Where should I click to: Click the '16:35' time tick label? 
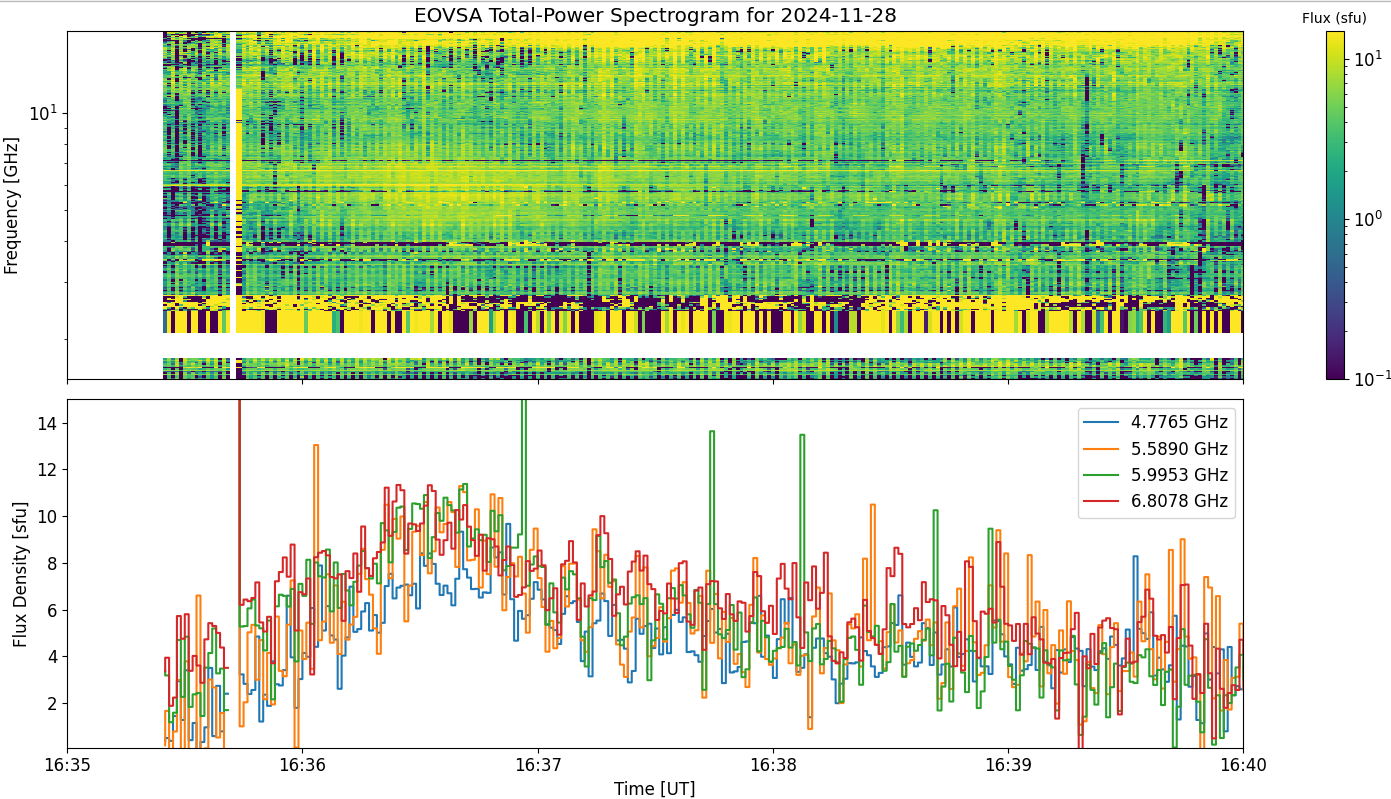67,765
